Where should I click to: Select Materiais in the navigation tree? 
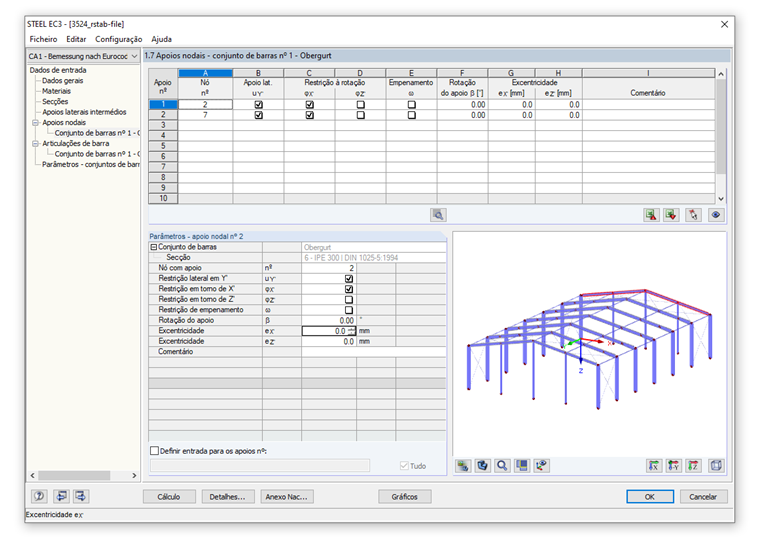point(56,91)
